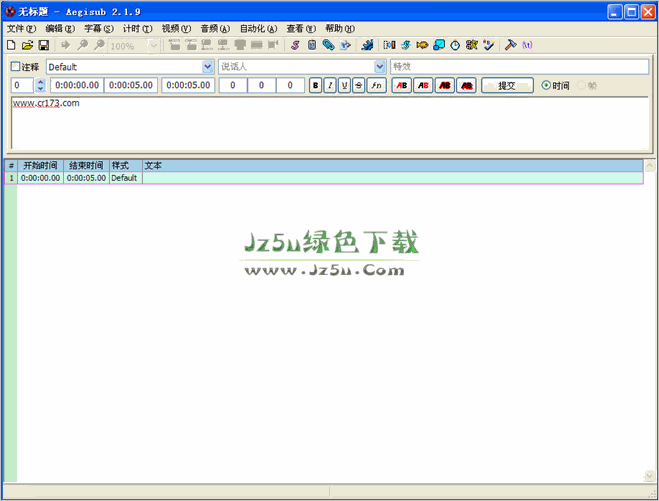
Task: Click the cycle tag hiding icon
Action: point(527,45)
